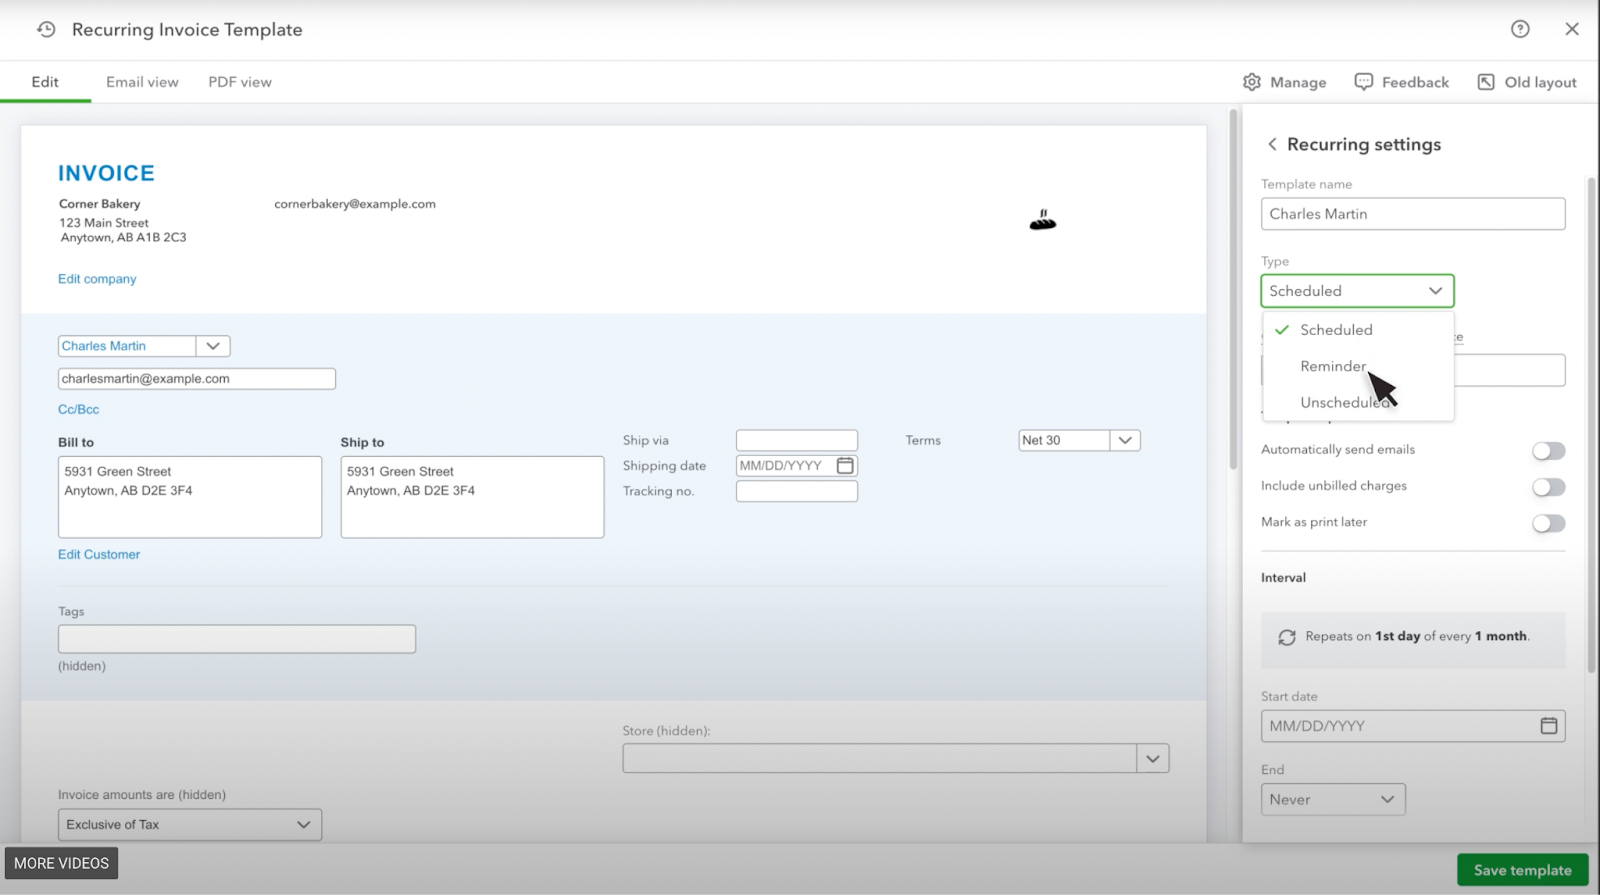
Task: Go back using the Recurring settings chevron
Action: [1272, 144]
